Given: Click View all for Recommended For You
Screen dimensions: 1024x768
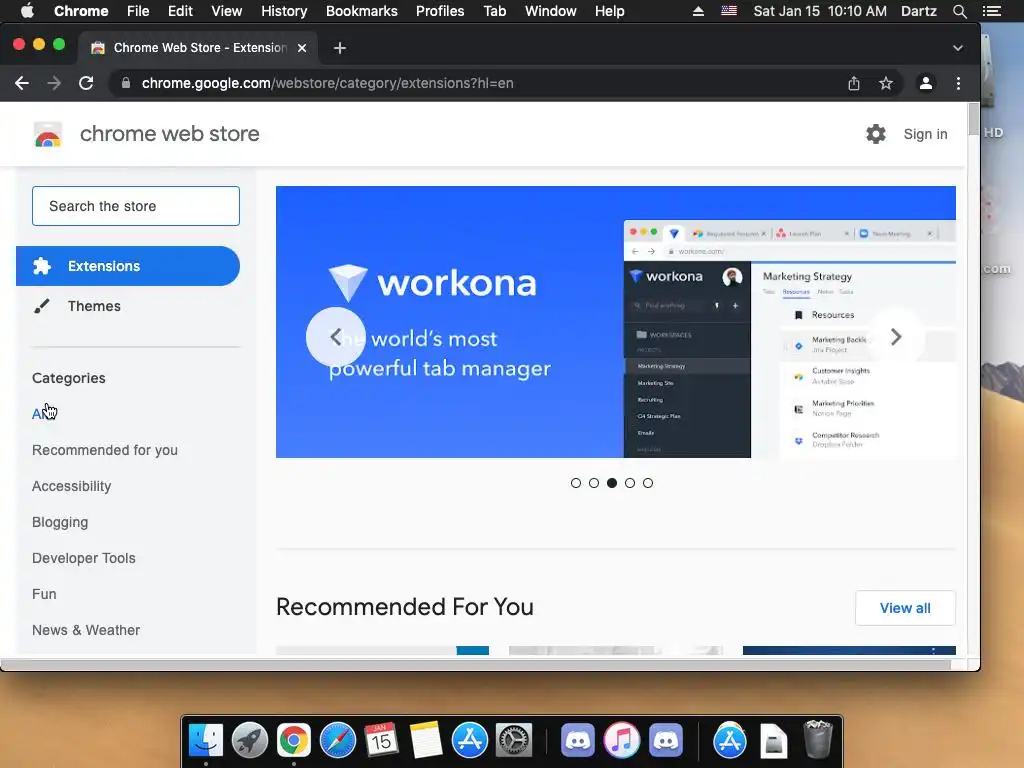Looking at the screenshot, I should (x=905, y=608).
